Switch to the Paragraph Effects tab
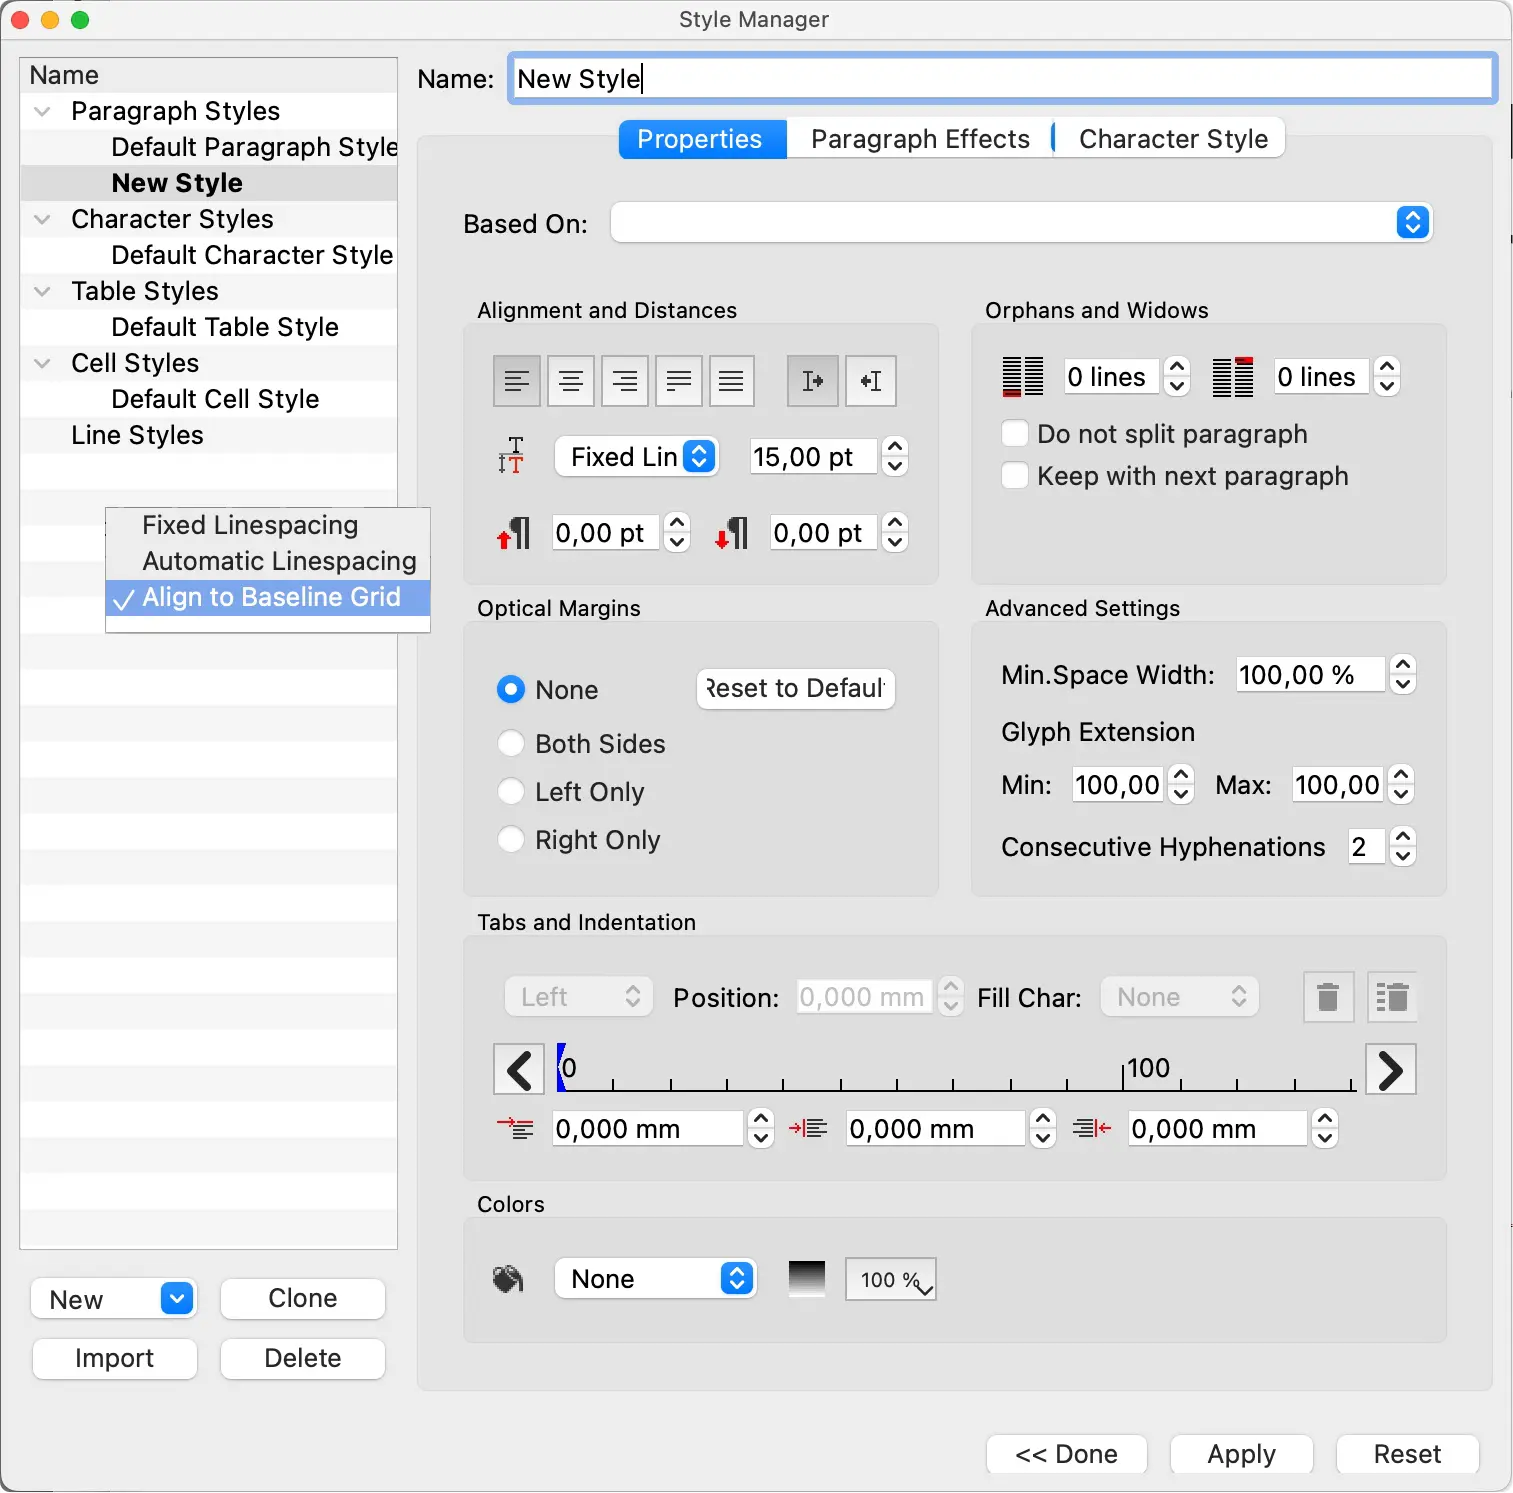Viewport: 1513px width, 1493px height. pos(919,139)
